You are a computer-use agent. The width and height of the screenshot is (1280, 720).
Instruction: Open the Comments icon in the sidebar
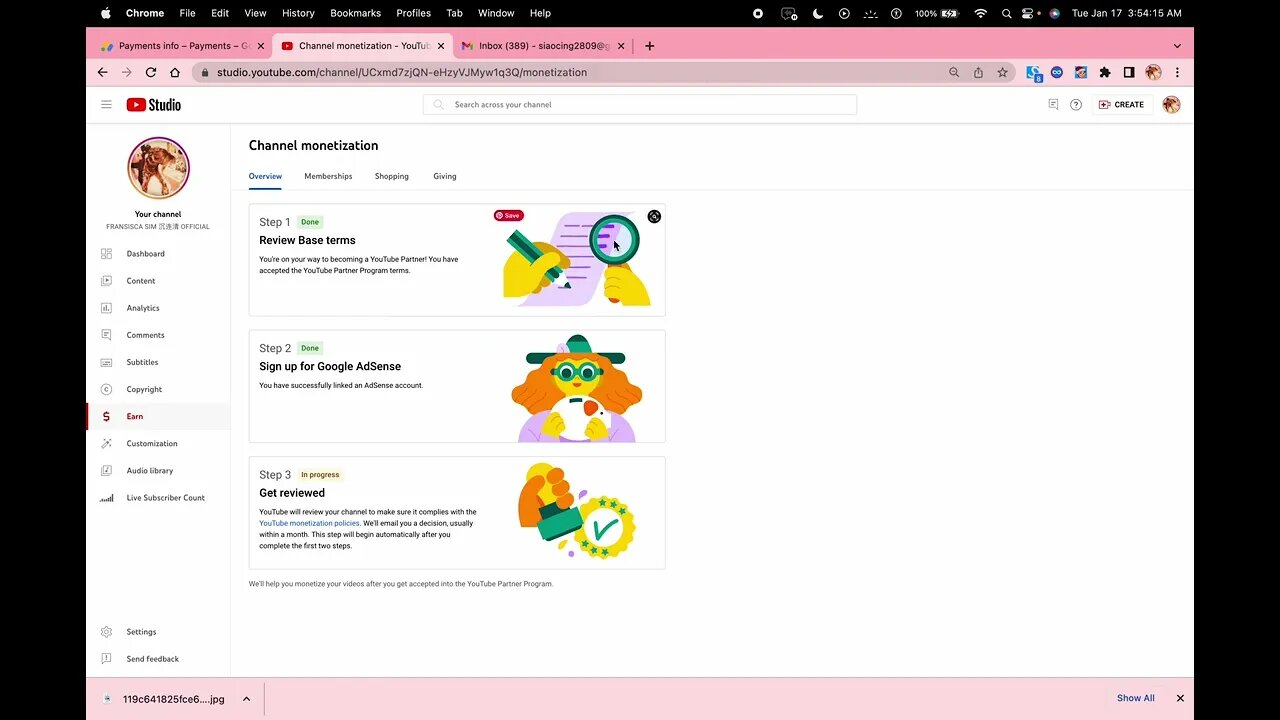point(106,335)
